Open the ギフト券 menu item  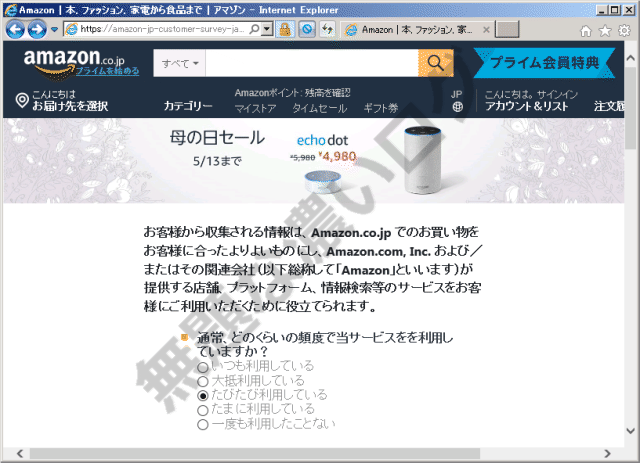381,108
